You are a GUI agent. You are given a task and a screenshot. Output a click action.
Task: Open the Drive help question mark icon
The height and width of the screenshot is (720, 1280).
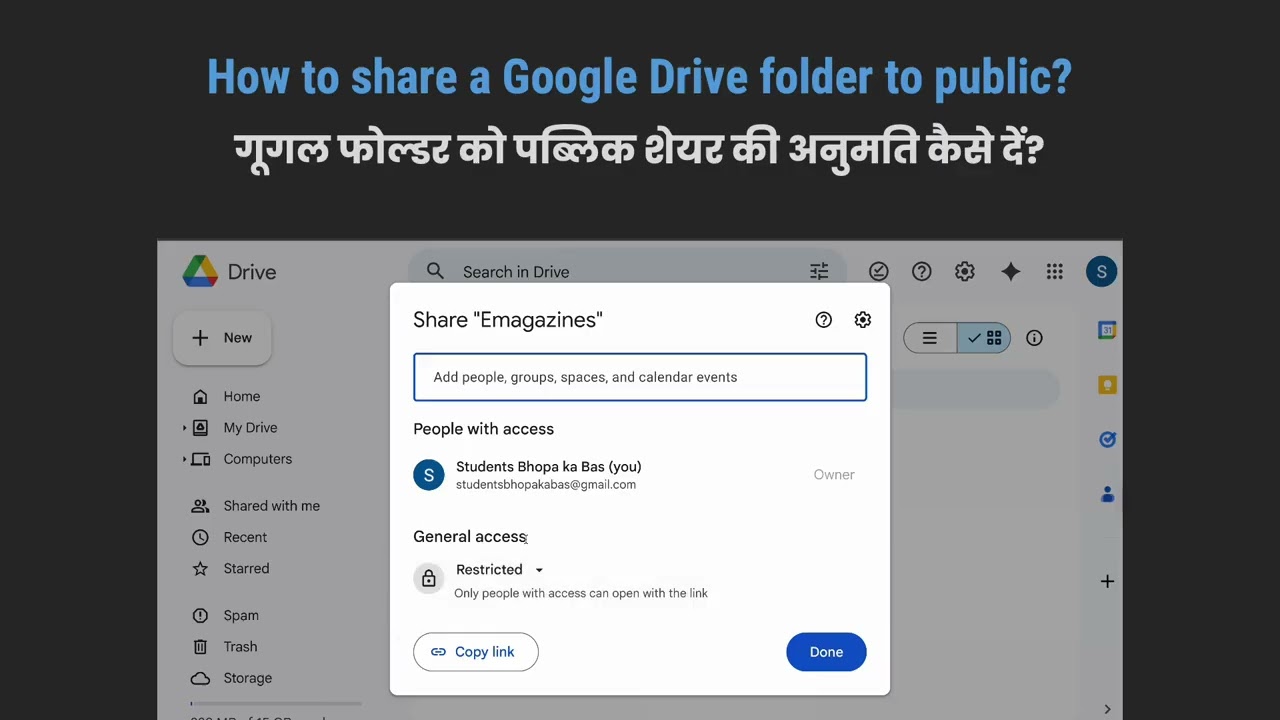[x=922, y=271]
